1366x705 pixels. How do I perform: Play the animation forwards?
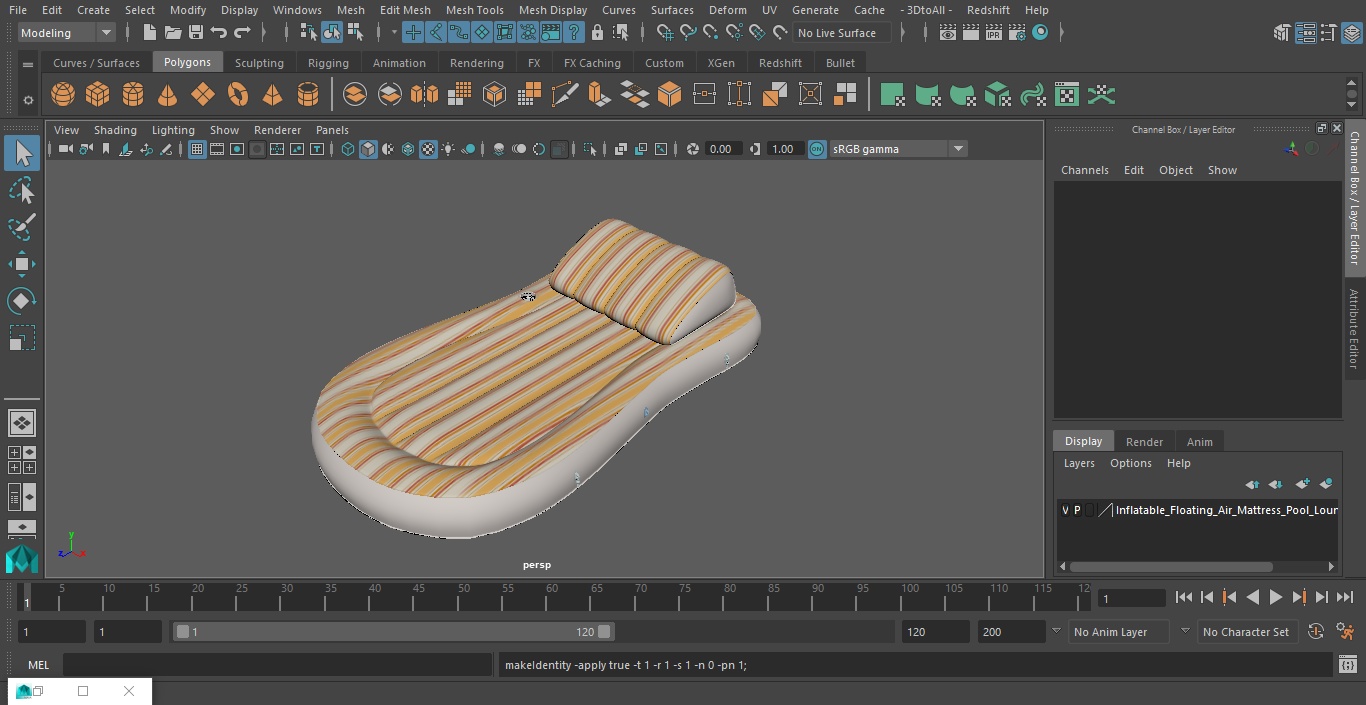[x=1276, y=597]
